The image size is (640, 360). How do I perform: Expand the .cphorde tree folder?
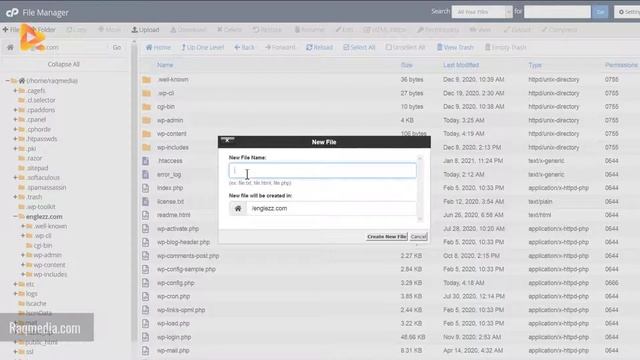click(15, 129)
